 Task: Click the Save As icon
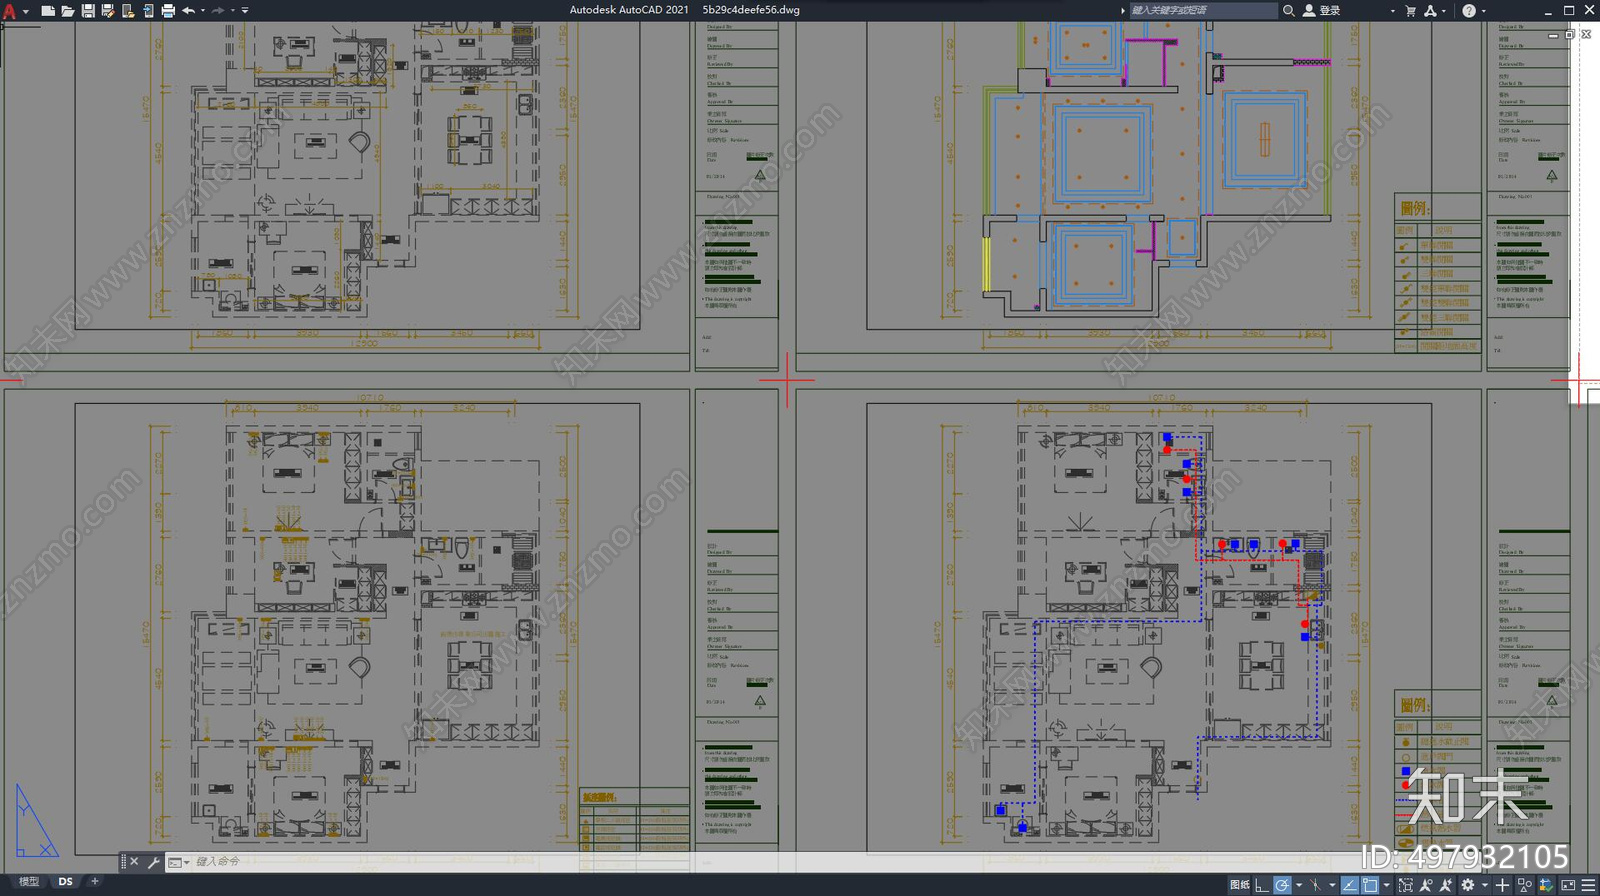(x=108, y=11)
